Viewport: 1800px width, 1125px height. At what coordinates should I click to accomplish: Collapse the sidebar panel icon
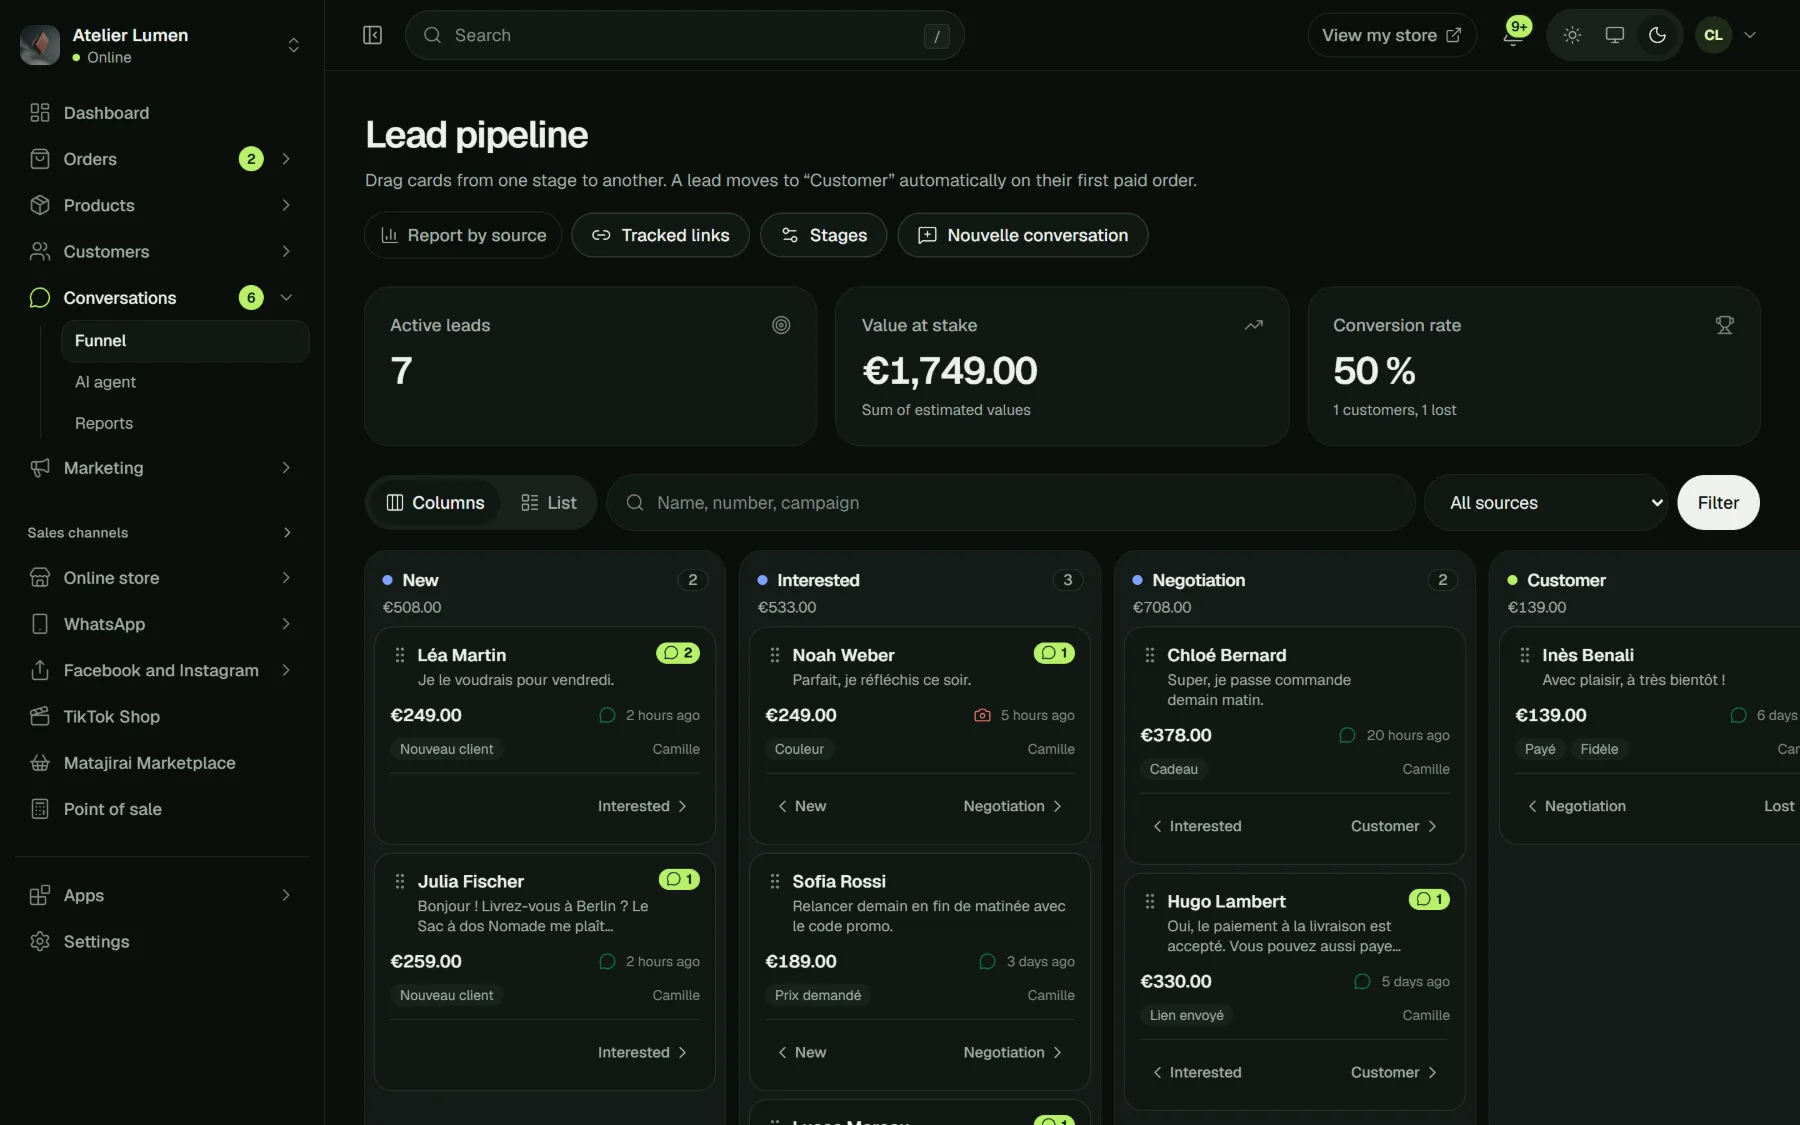point(372,35)
